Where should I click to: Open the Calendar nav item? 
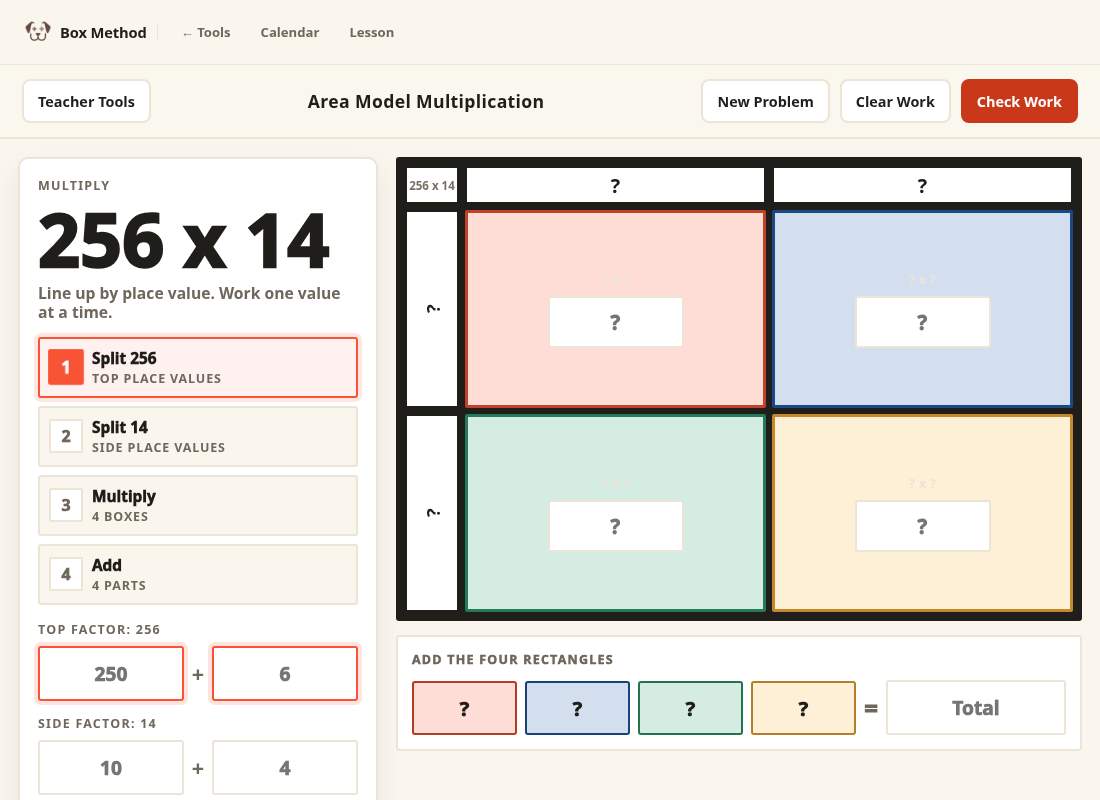click(x=290, y=32)
